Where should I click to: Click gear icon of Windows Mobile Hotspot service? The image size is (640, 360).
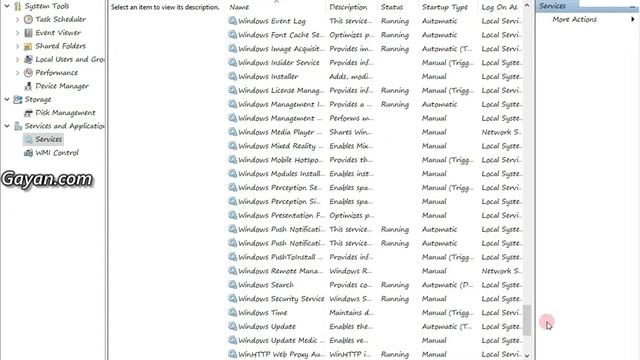(x=233, y=160)
